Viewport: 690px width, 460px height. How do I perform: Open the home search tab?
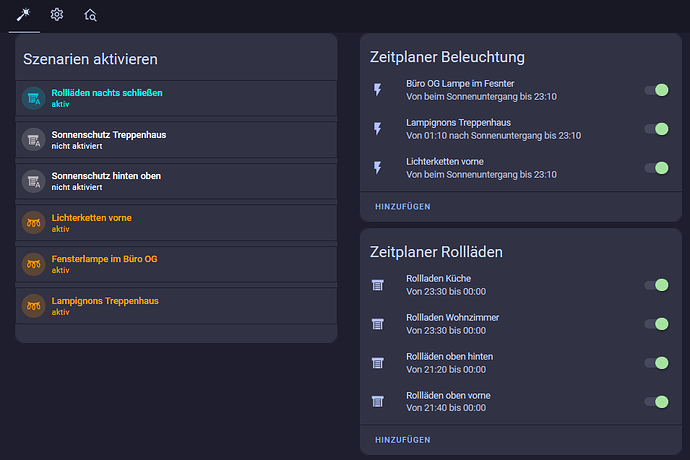pos(90,15)
